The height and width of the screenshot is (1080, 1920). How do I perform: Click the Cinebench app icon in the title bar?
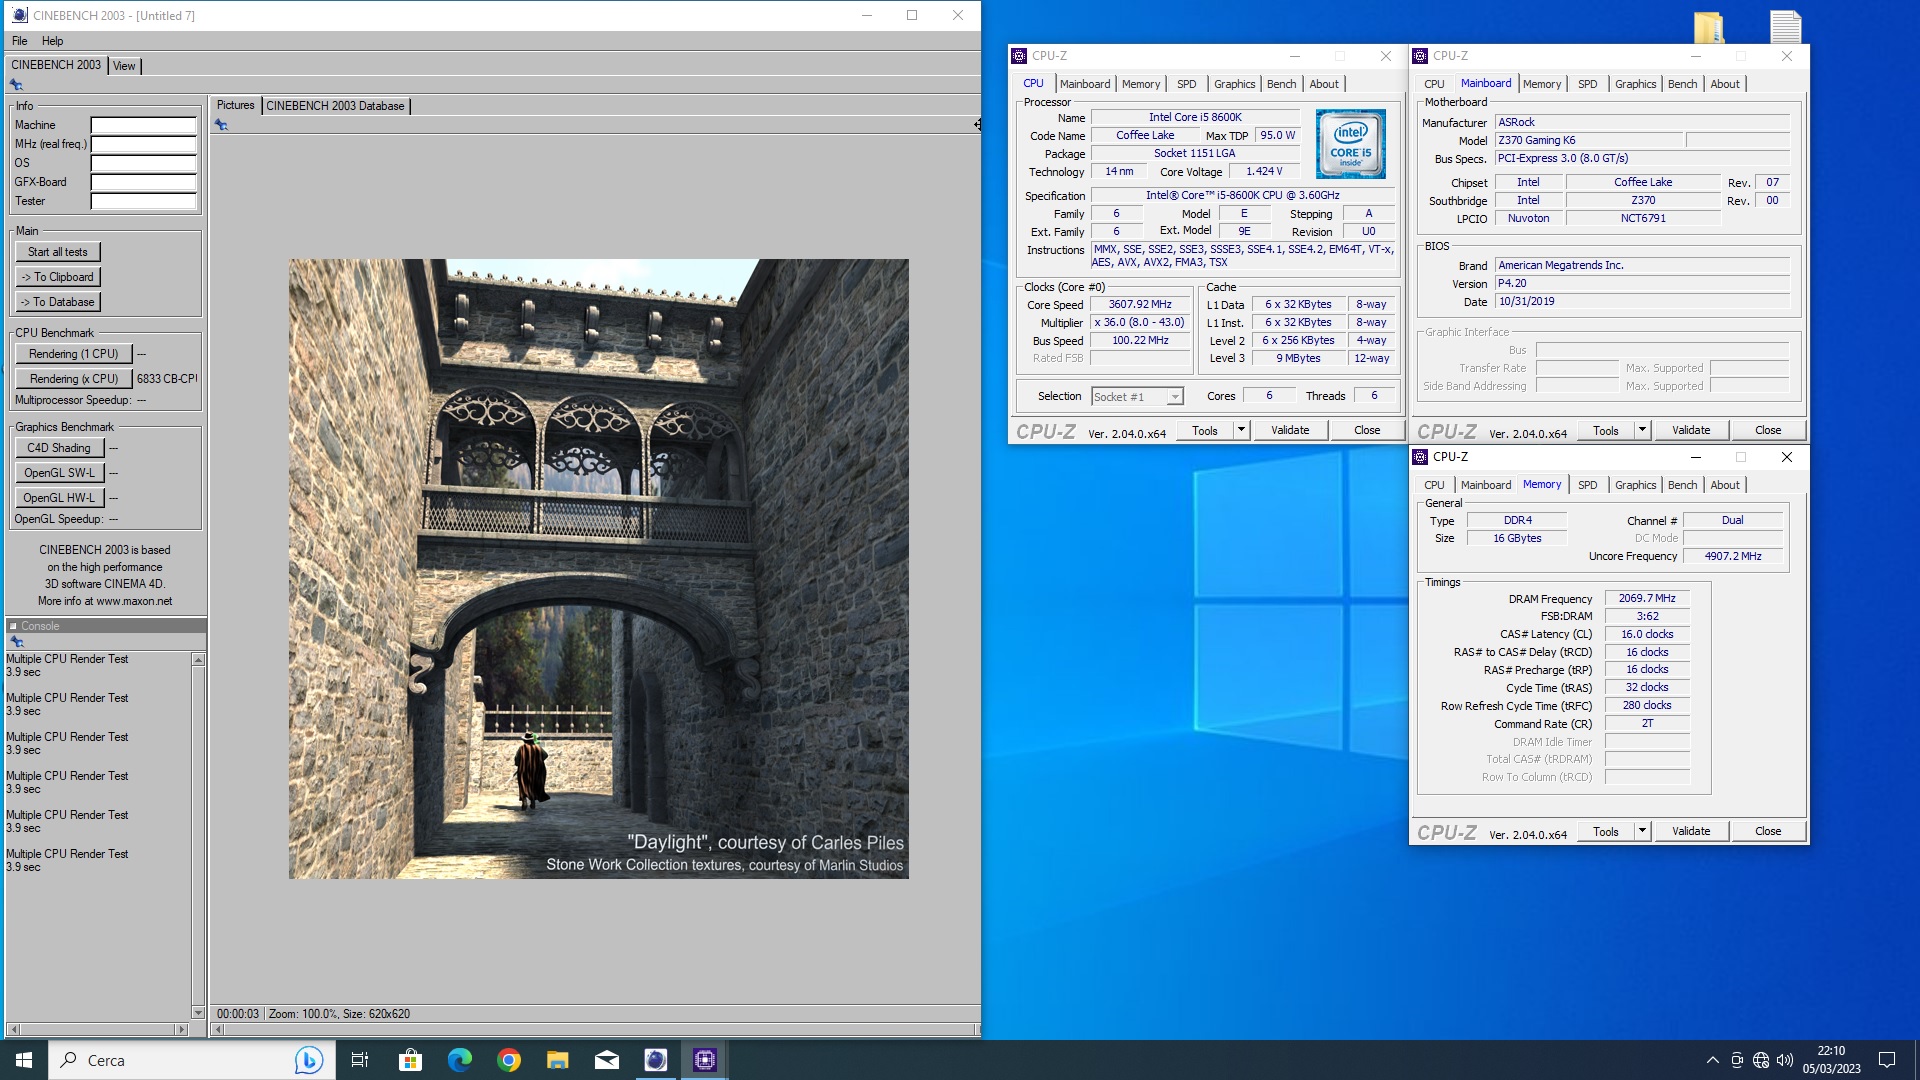[19, 15]
